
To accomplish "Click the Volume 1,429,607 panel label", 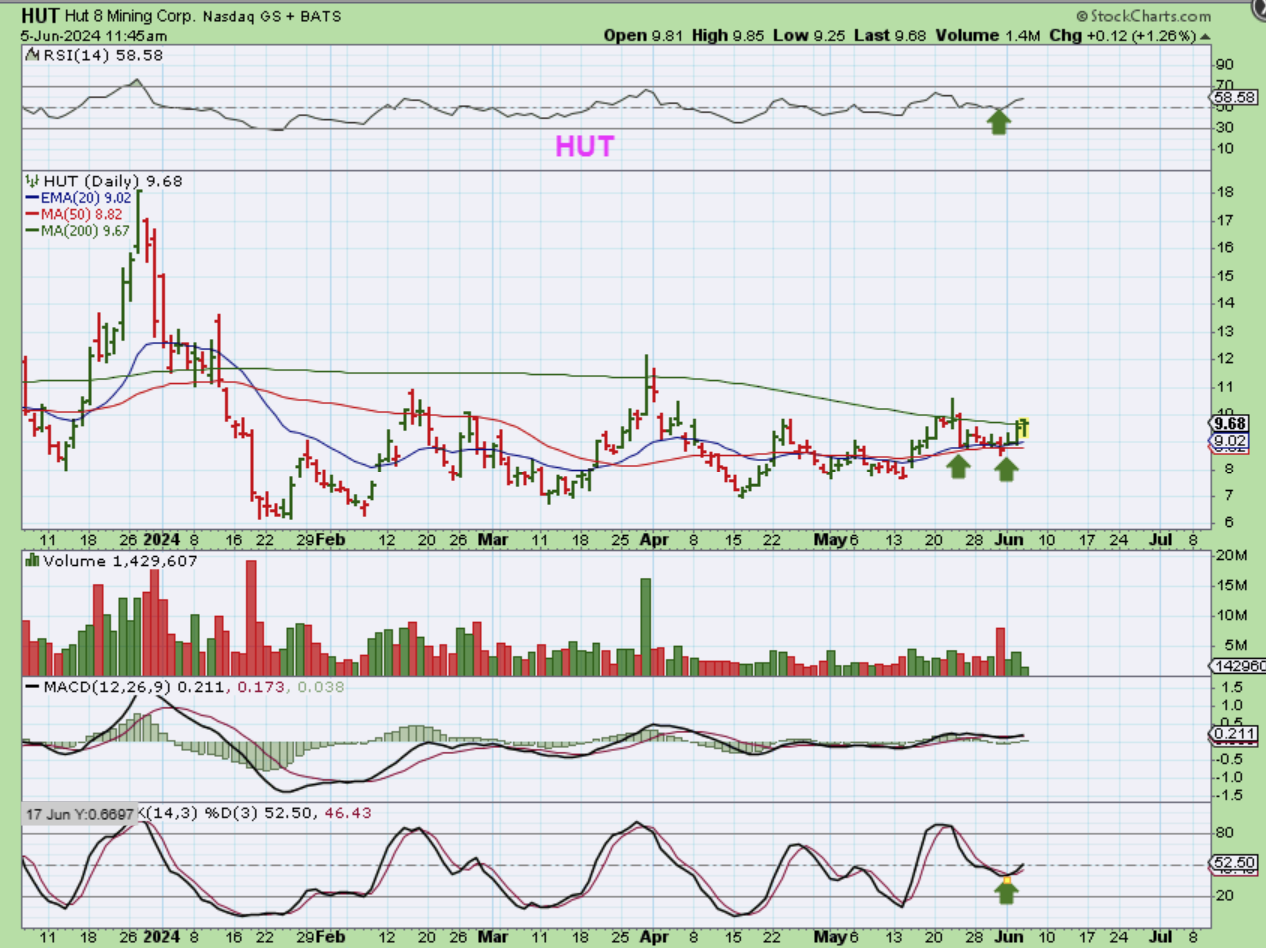I will coord(120,561).
